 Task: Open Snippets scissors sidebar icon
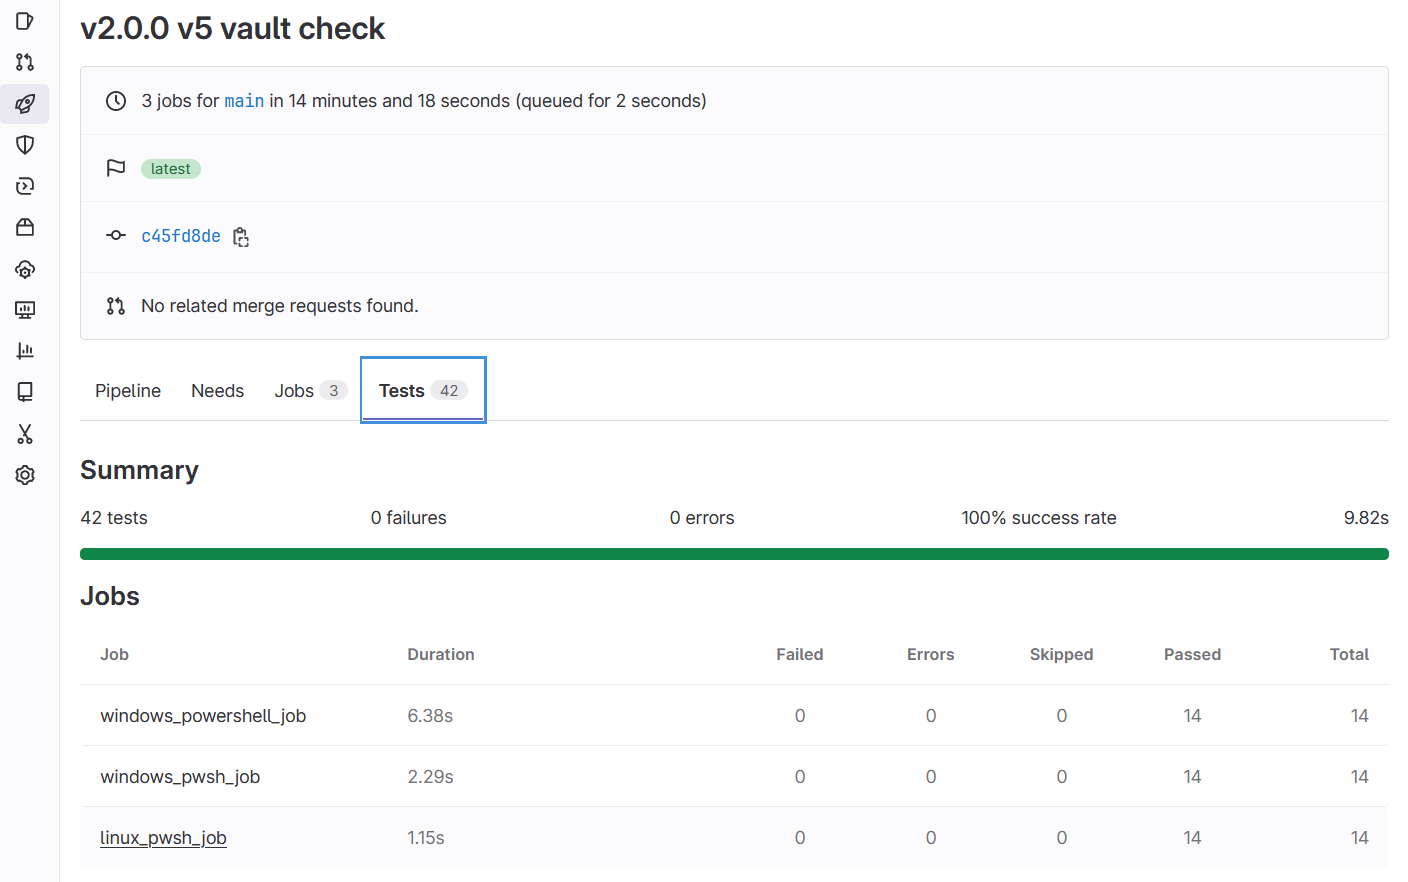pos(25,434)
